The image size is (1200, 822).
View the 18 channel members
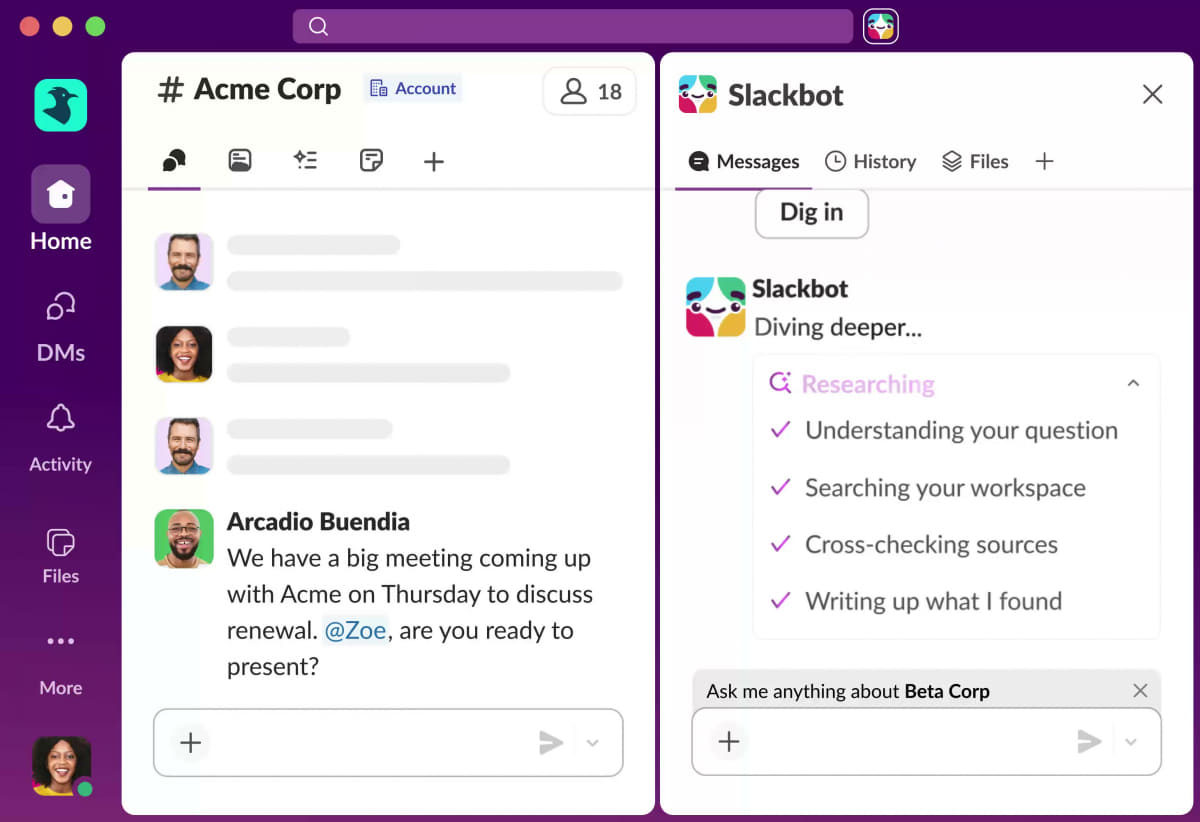tap(590, 92)
